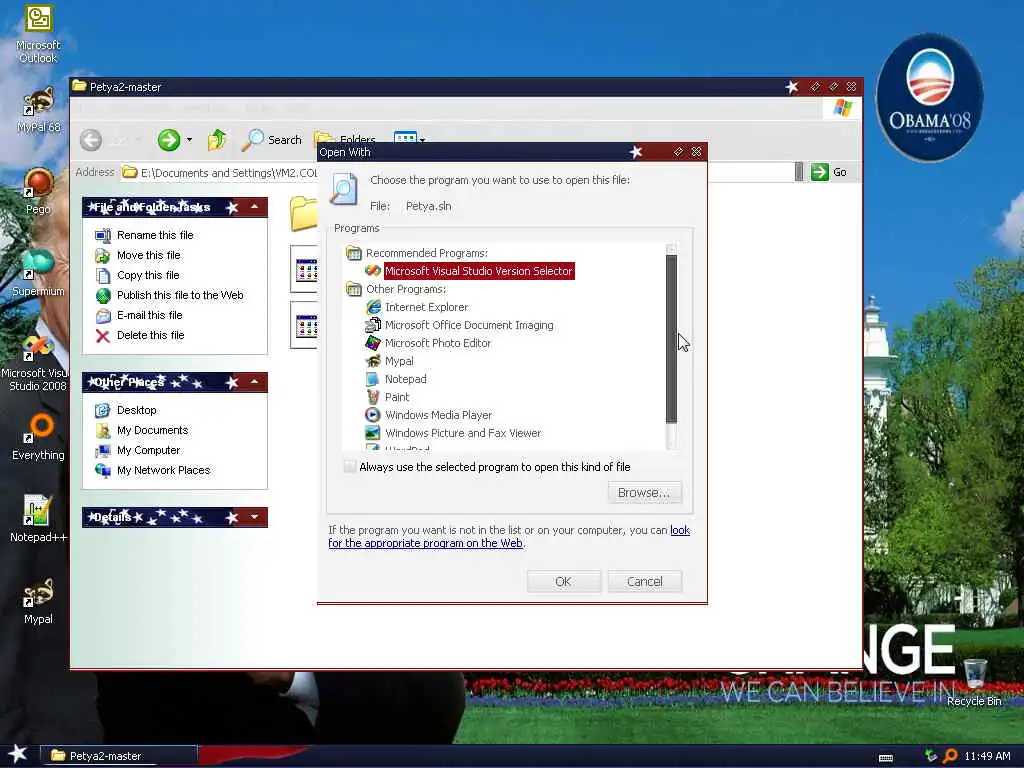Open Desktop in Other Places
The image size is (1024, 768).
tap(136, 410)
